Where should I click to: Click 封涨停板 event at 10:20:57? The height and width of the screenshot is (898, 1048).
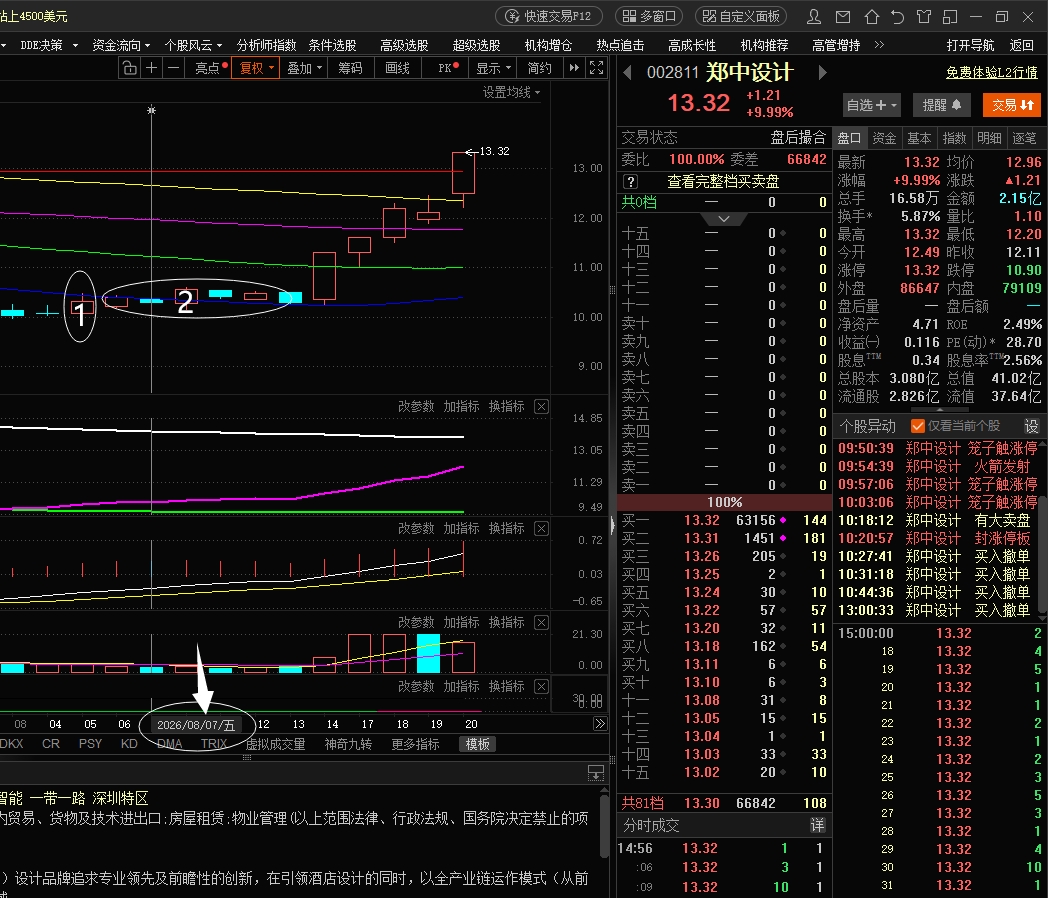pos(1002,539)
